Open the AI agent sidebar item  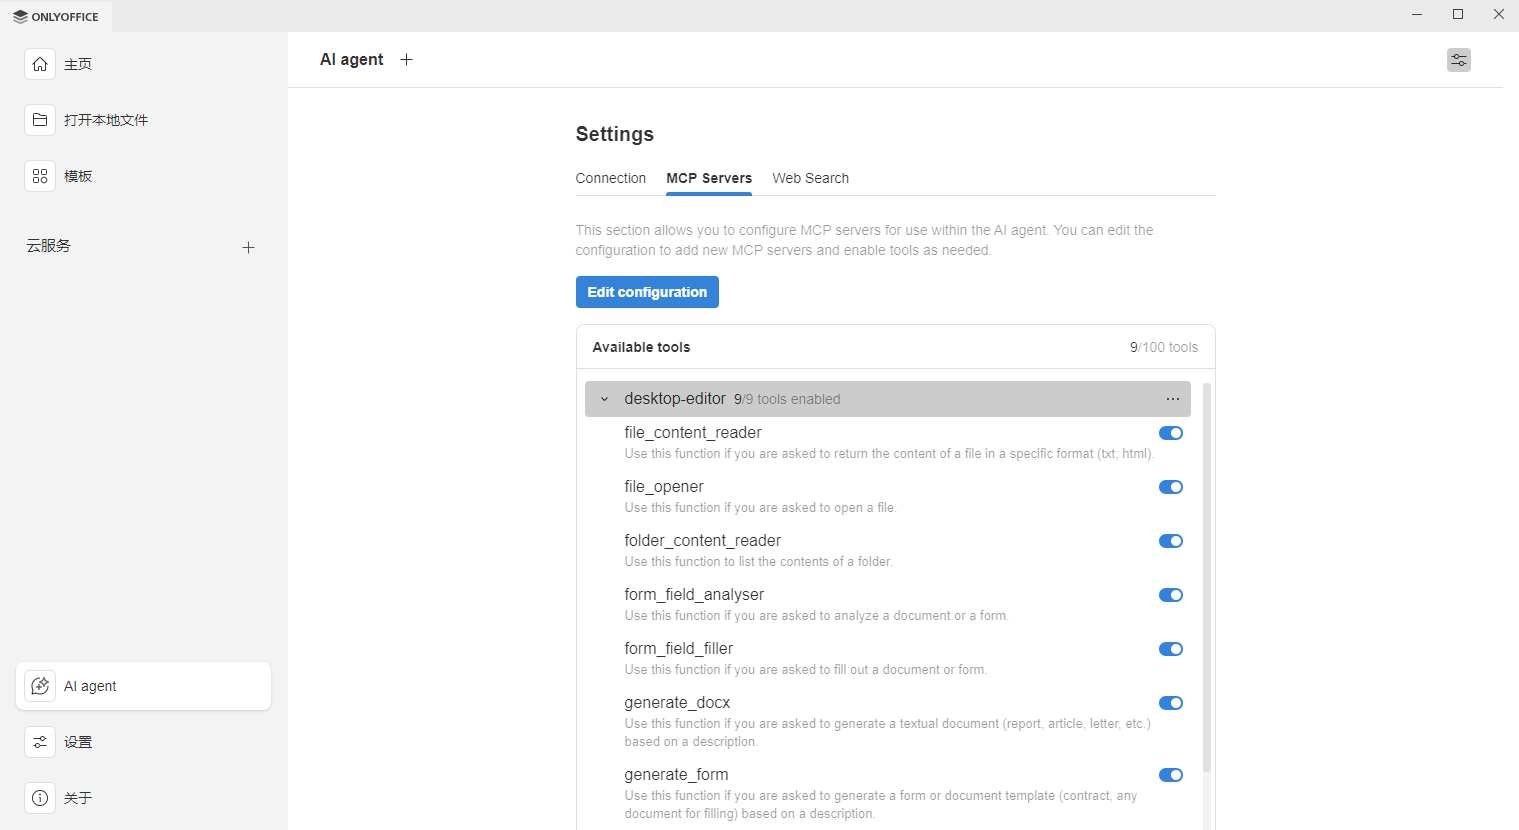click(143, 686)
